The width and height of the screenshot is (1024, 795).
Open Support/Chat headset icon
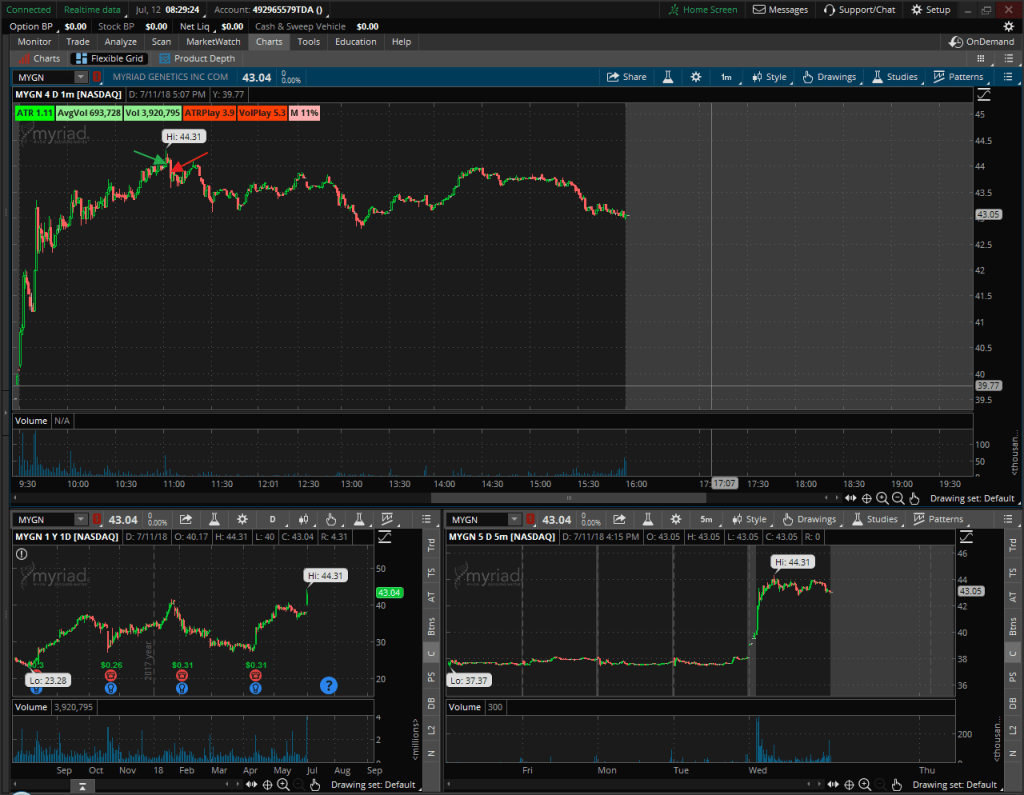[859, 10]
